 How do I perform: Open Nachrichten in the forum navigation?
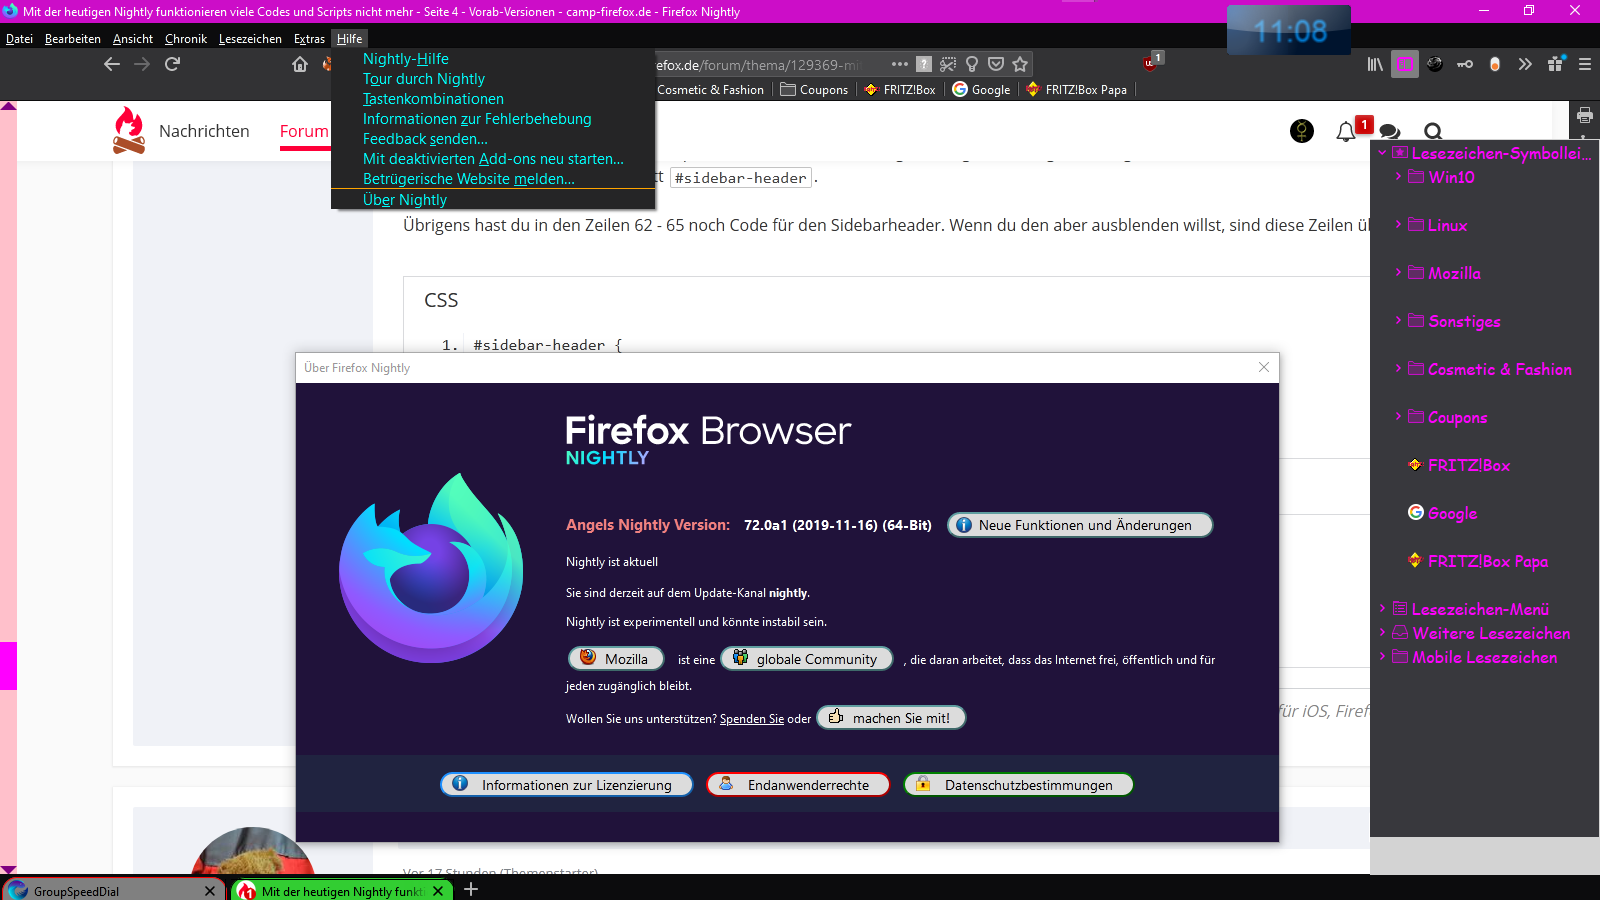click(x=204, y=131)
